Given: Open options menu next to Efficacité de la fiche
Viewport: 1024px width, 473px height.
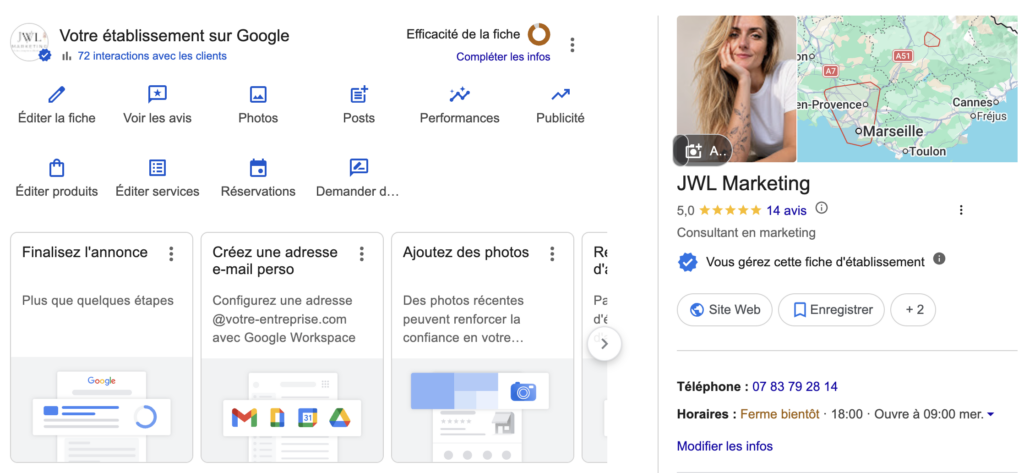Looking at the screenshot, I should (572, 45).
